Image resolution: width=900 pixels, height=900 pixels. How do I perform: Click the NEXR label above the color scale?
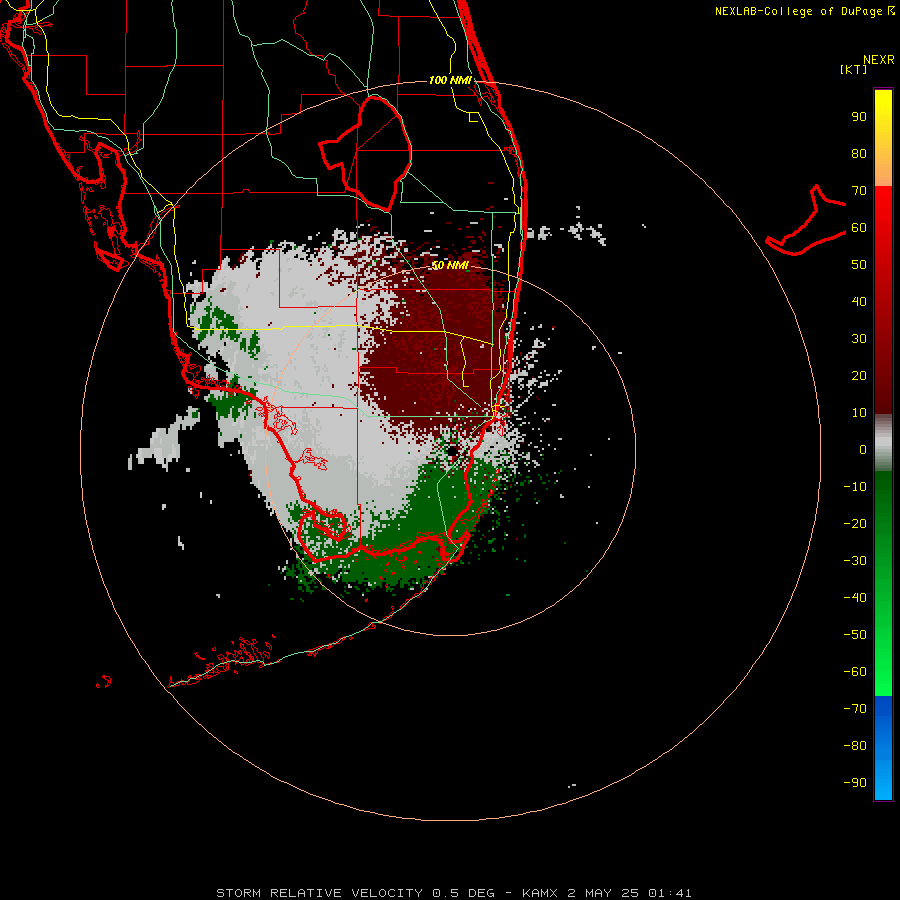click(x=879, y=60)
